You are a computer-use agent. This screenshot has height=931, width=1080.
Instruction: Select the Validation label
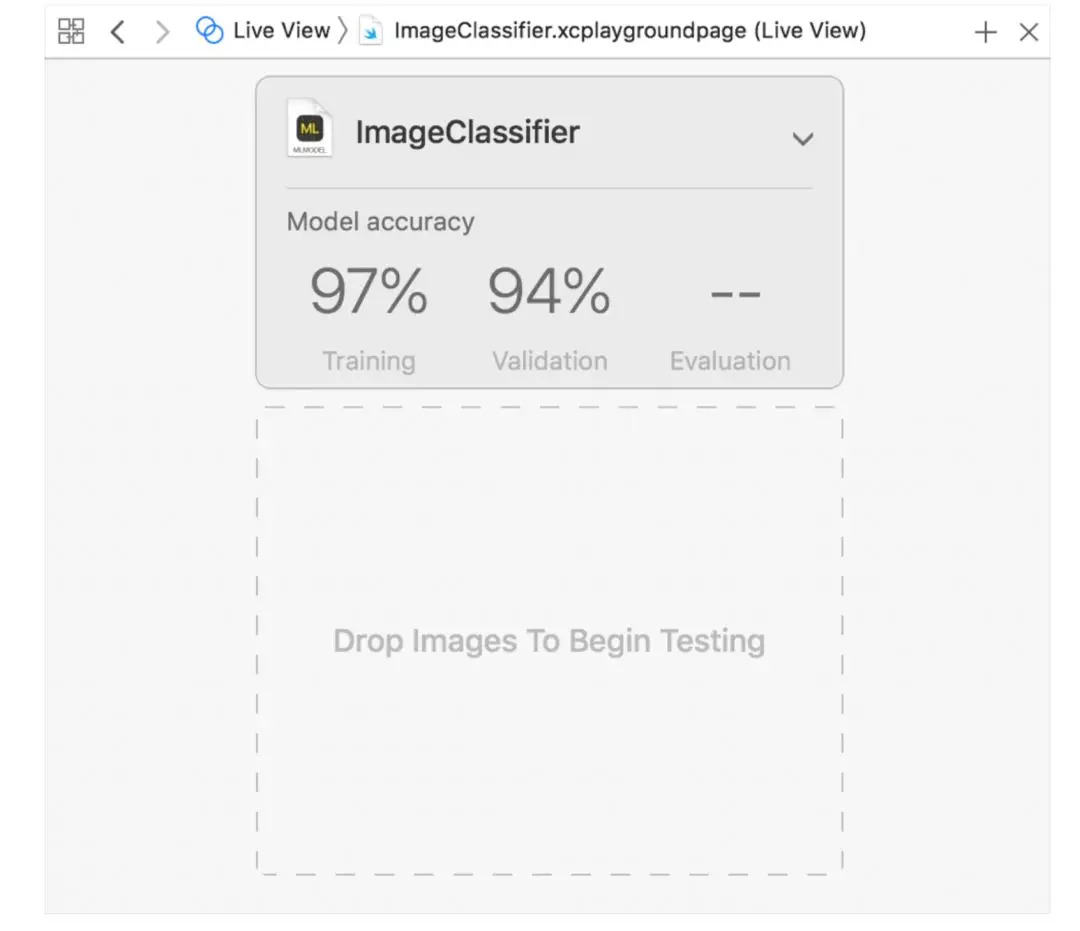point(549,361)
